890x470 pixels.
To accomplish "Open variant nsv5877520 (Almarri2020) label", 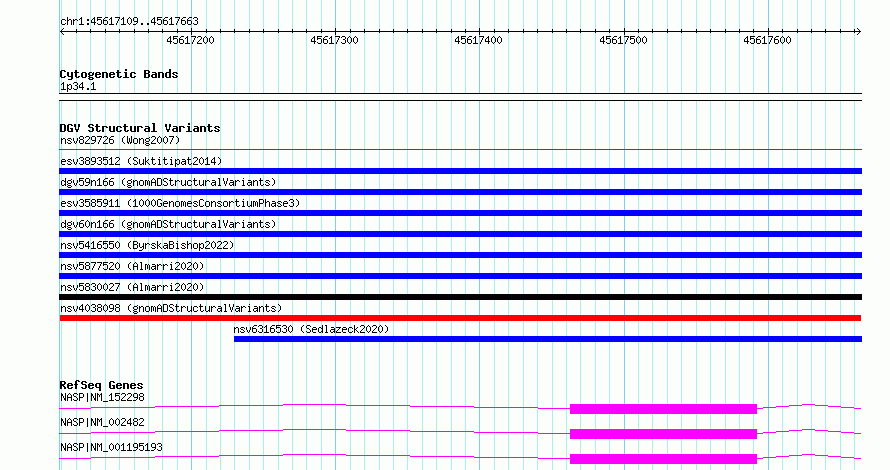I will [x=132, y=266].
